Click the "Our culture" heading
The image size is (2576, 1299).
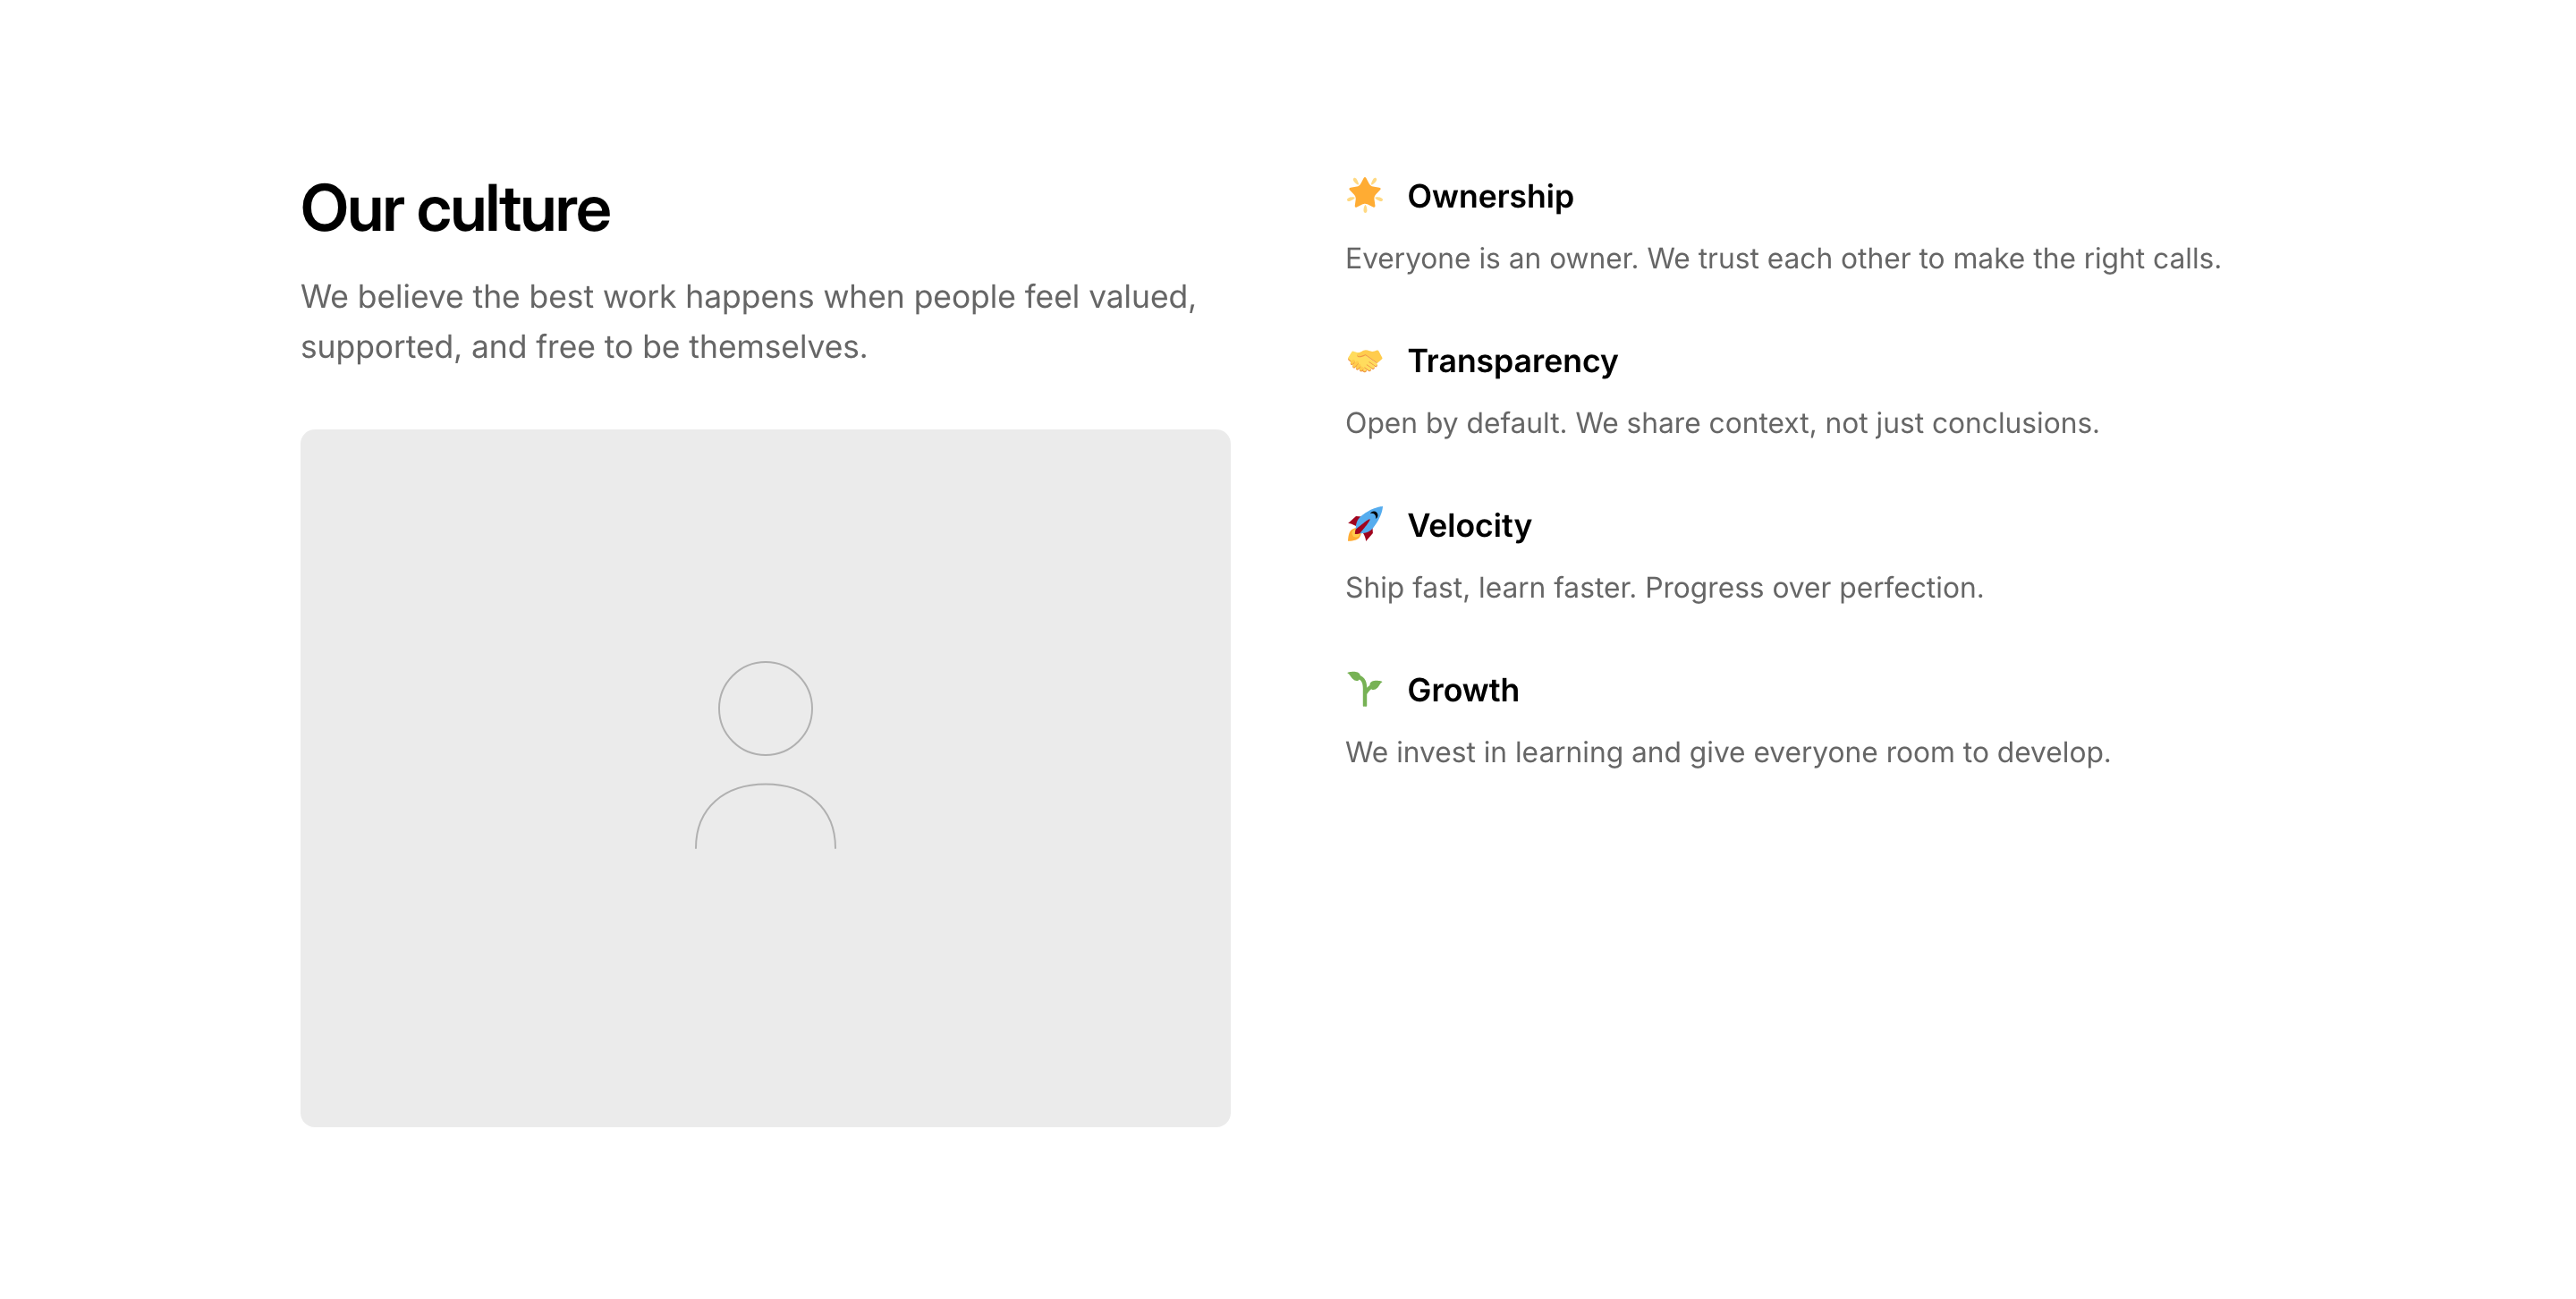[x=455, y=209]
